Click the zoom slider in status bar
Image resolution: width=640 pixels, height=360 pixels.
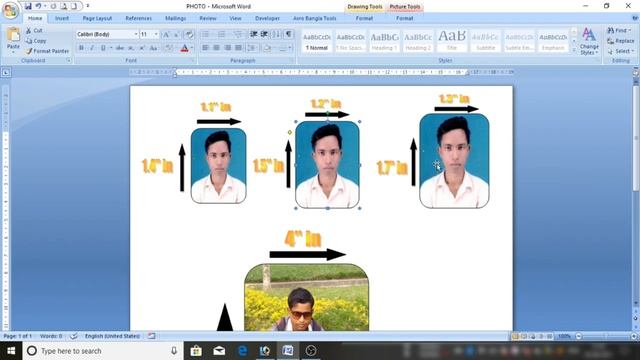click(x=605, y=336)
